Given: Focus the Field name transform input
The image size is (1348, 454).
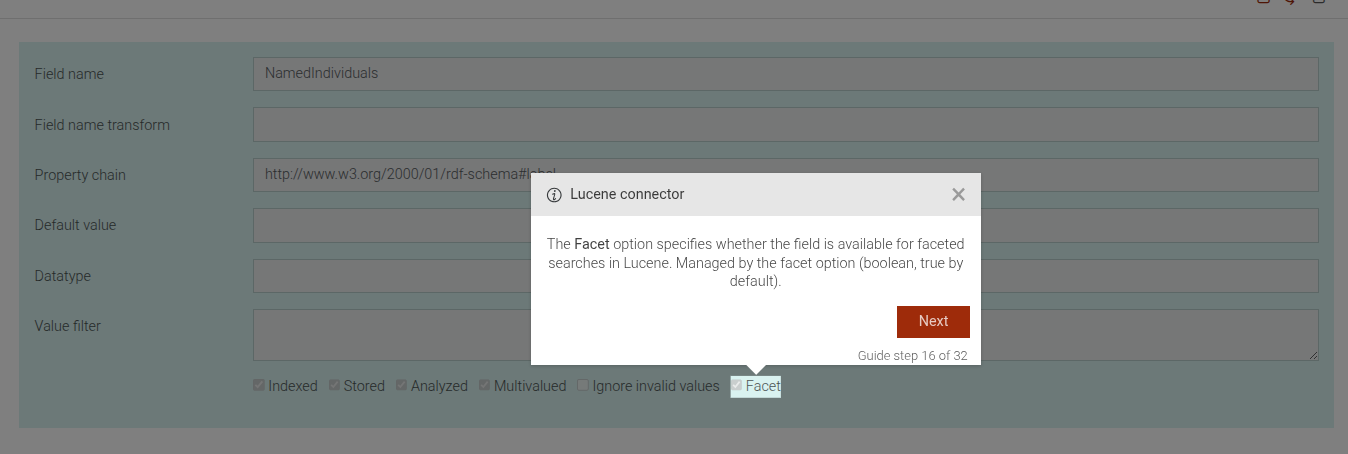Looking at the screenshot, I should pyautogui.click(x=785, y=125).
